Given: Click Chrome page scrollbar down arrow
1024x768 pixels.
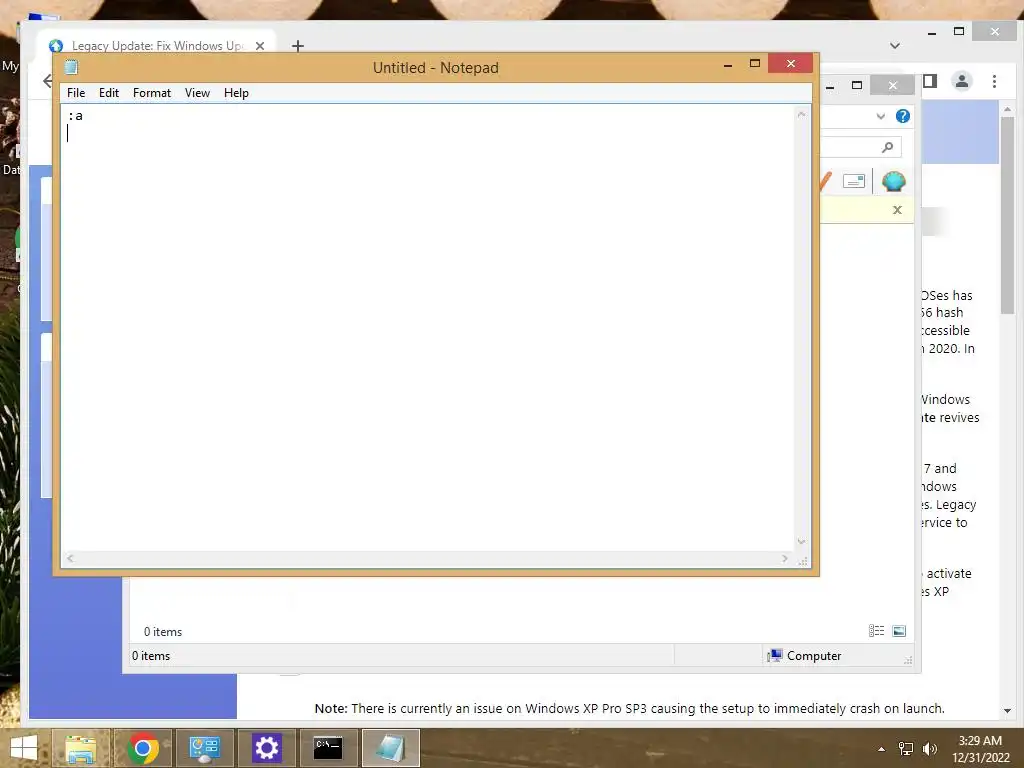Looking at the screenshot, I should [x=1007, y=711].
